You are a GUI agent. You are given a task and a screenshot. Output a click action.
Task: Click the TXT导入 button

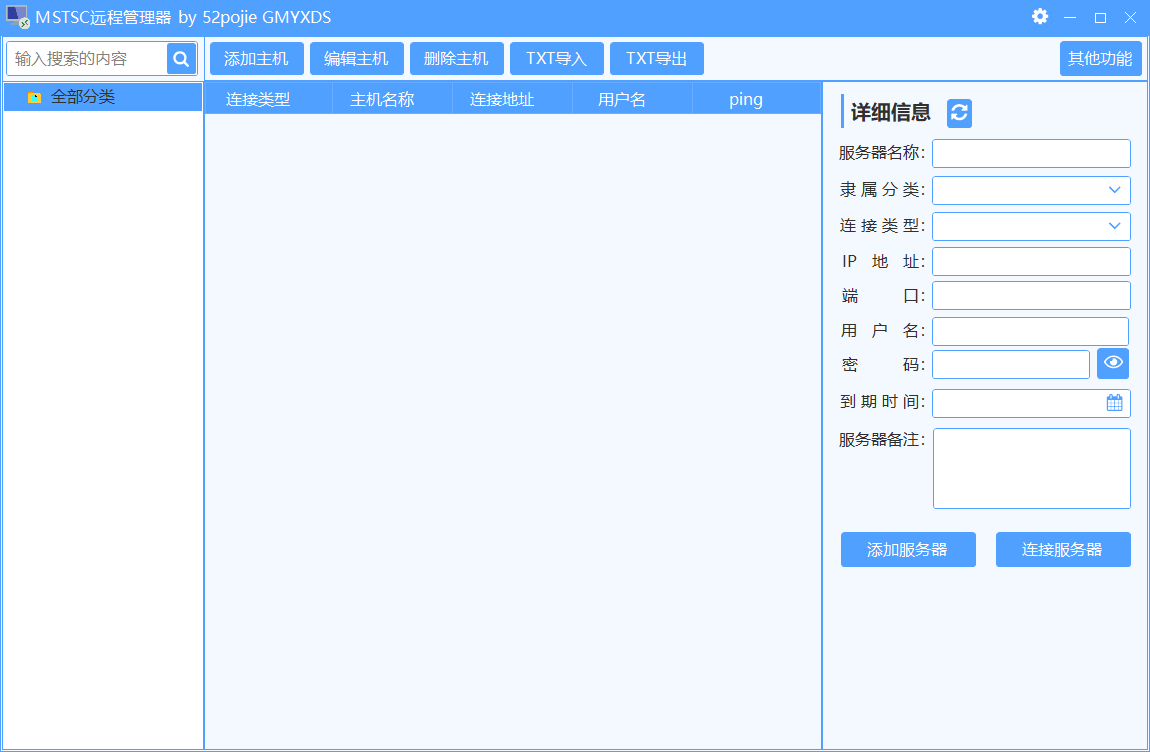557,59
